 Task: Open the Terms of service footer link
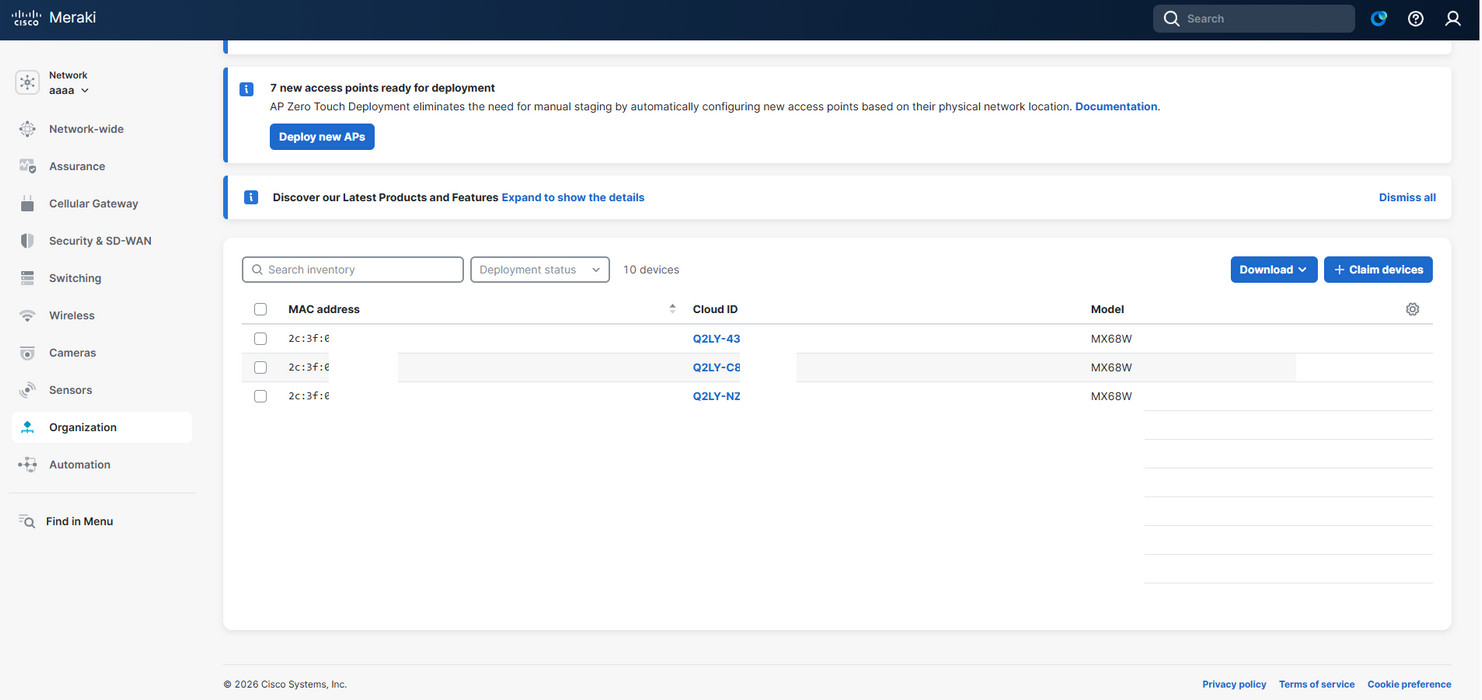(1317, 685)
